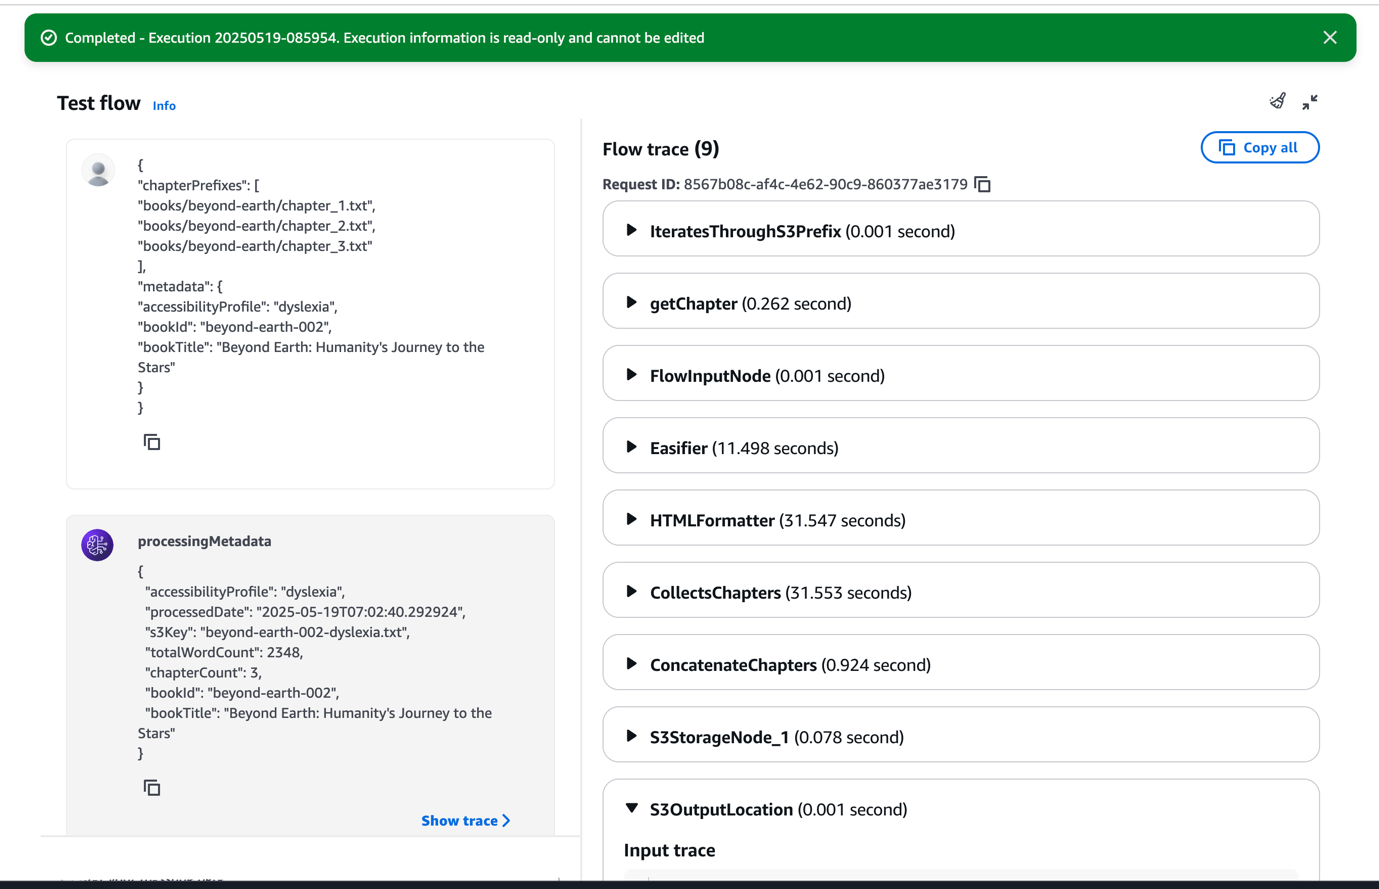Dismiss the completed execution banner

tap(1330, 37)
